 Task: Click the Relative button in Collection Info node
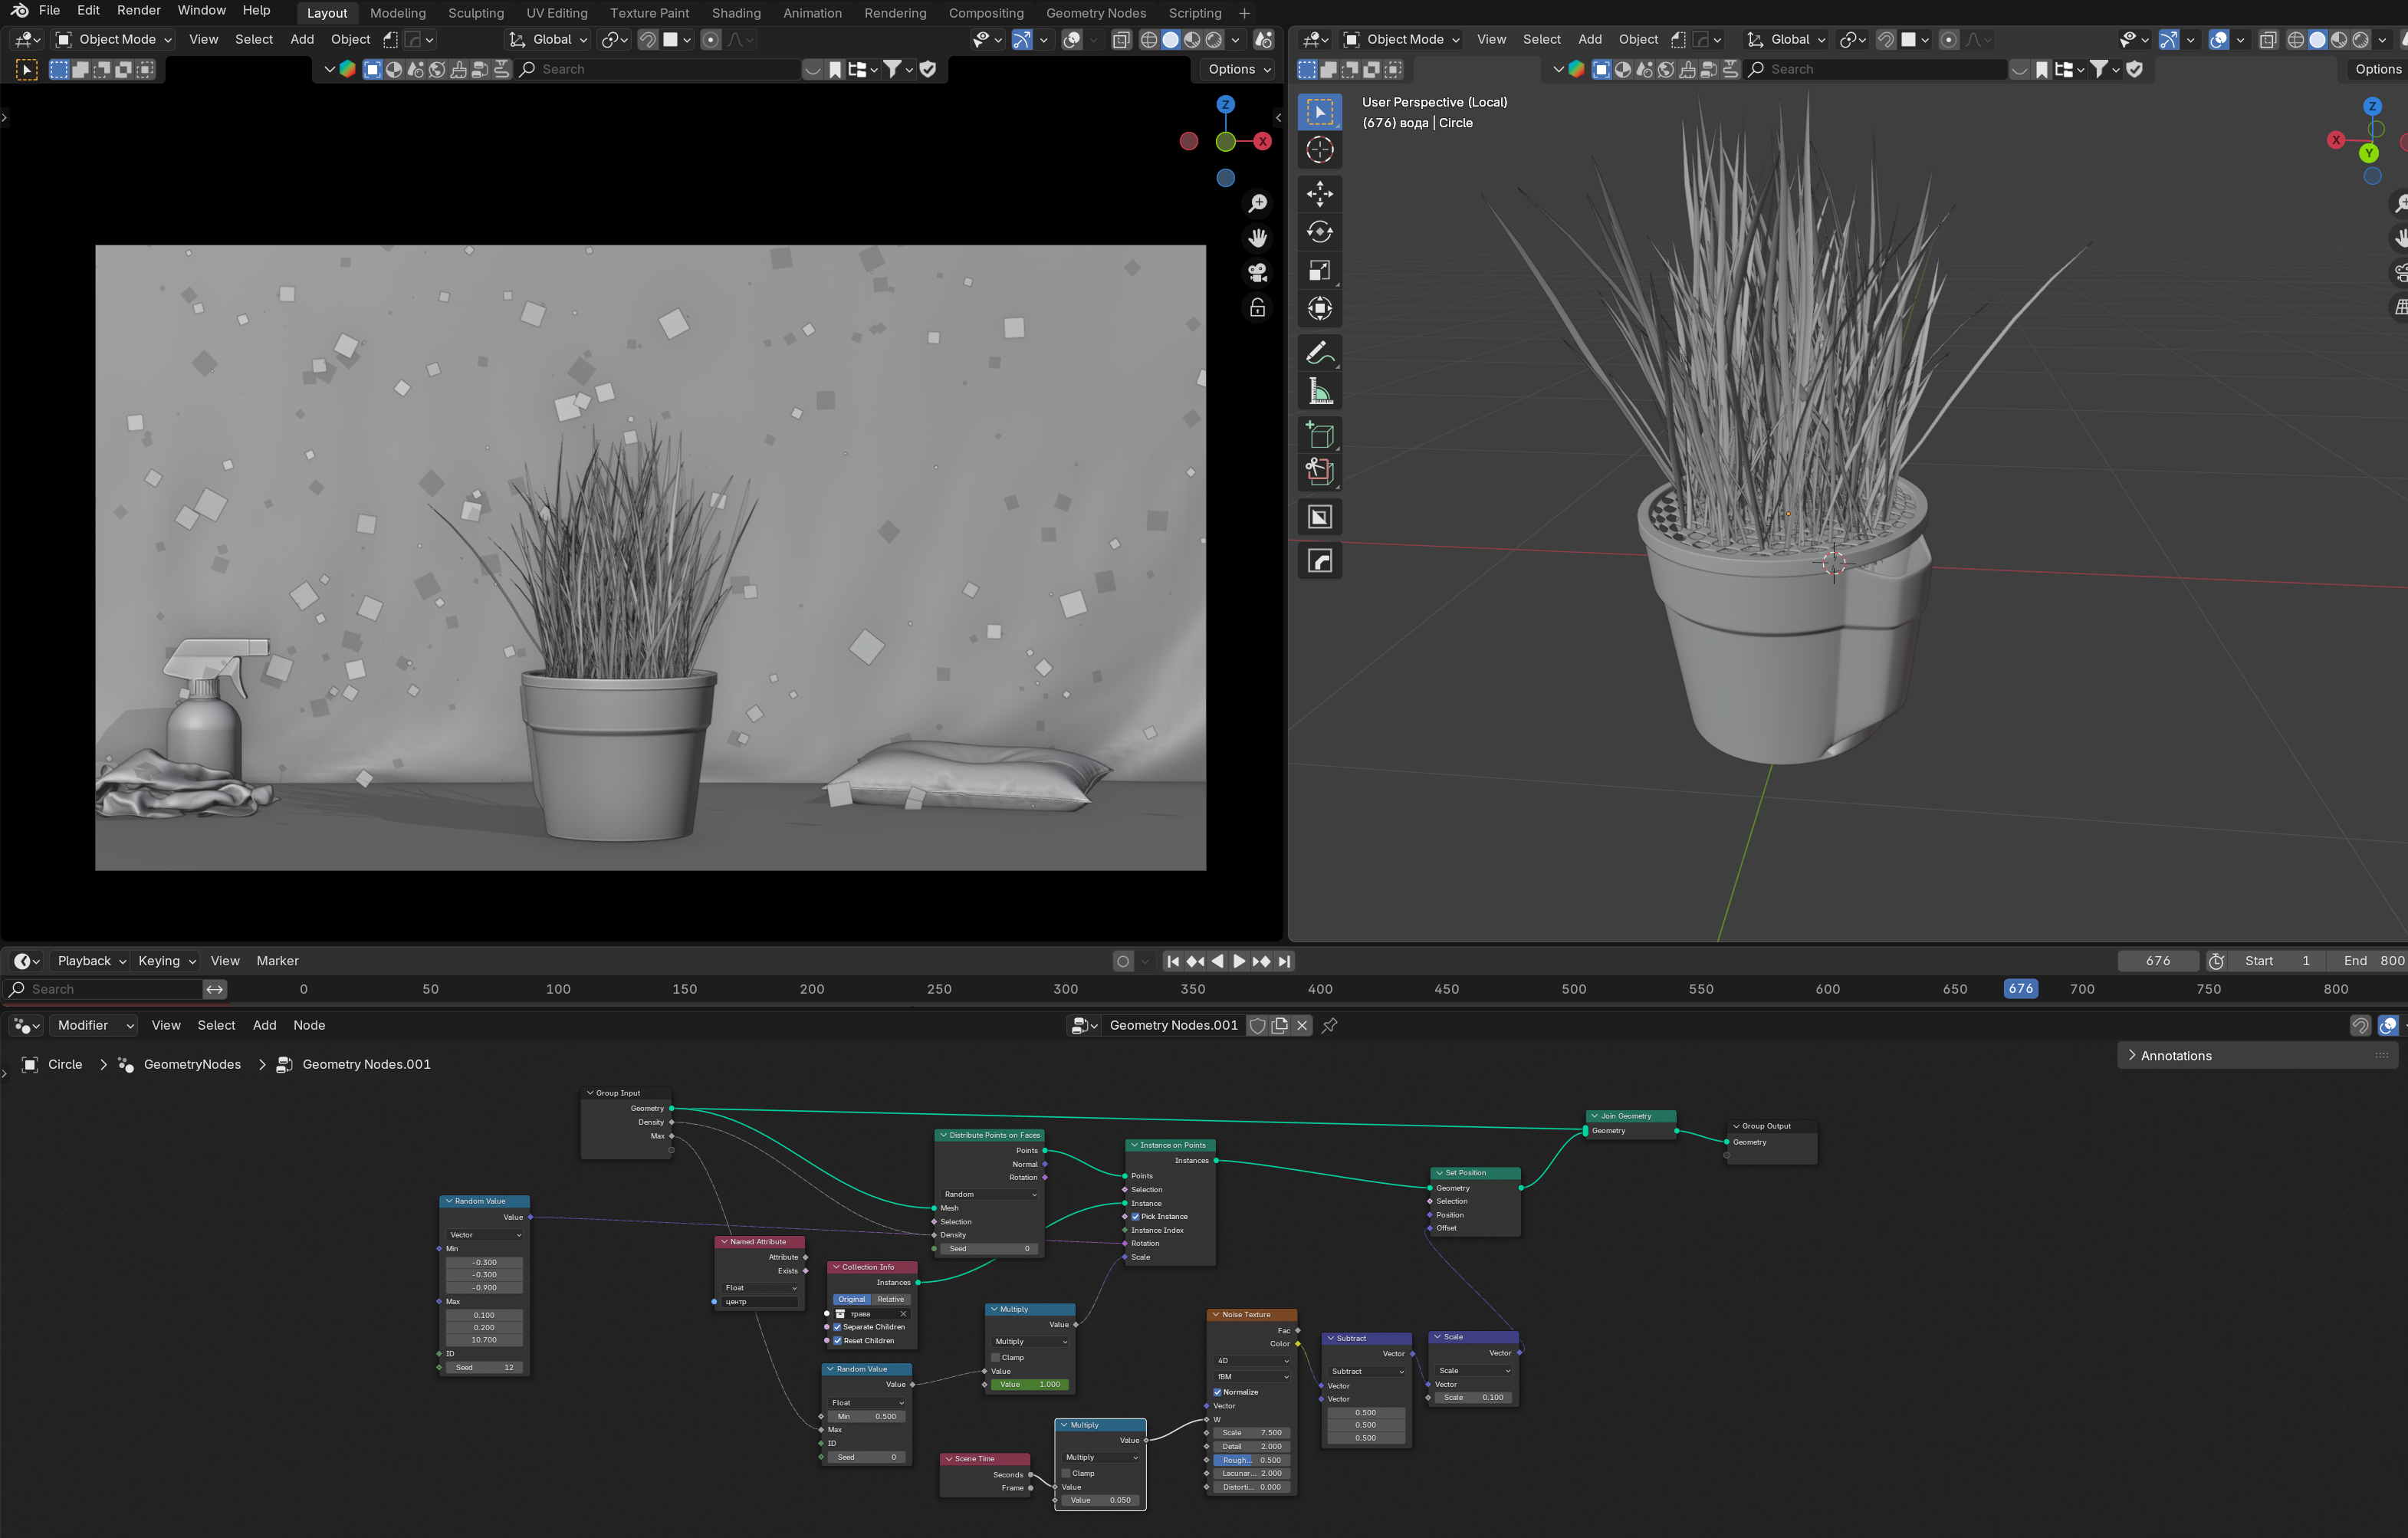890,1299
